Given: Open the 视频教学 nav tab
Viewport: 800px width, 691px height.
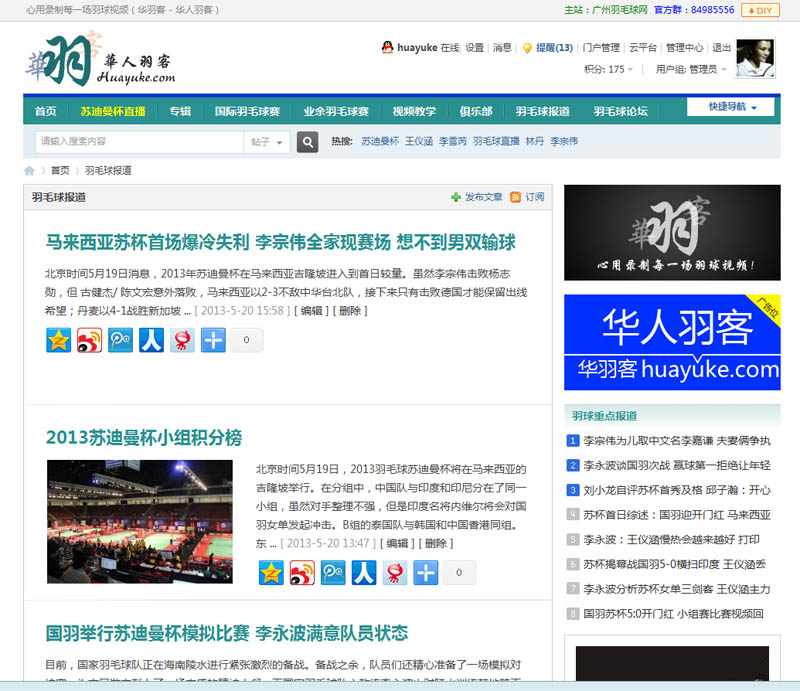Looking at the screenshot, I should coord(414,111).
